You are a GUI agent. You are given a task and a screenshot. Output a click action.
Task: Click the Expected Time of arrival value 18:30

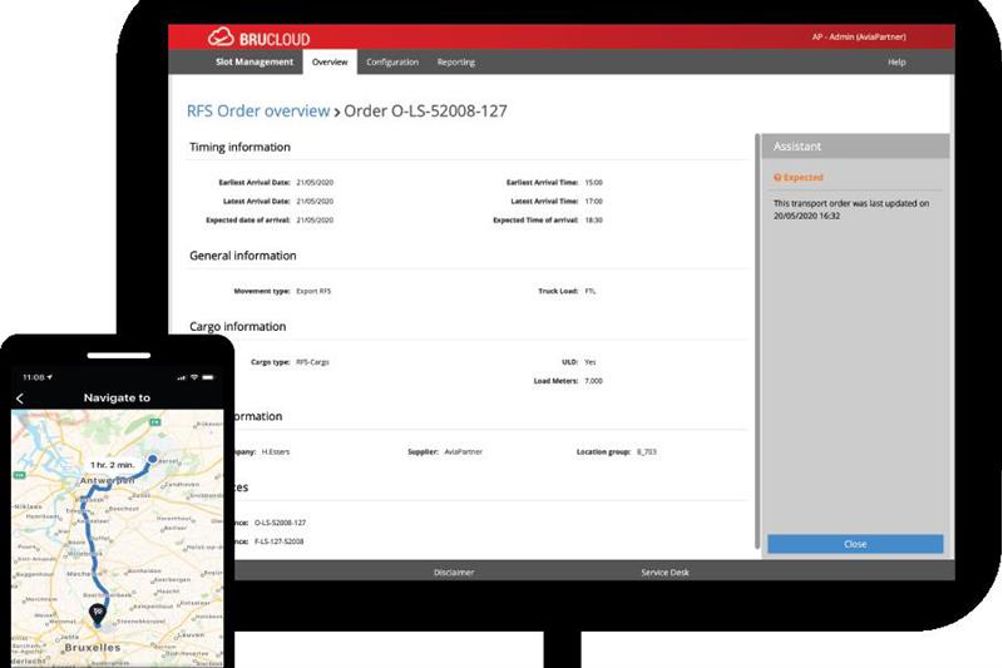[594, 220]
